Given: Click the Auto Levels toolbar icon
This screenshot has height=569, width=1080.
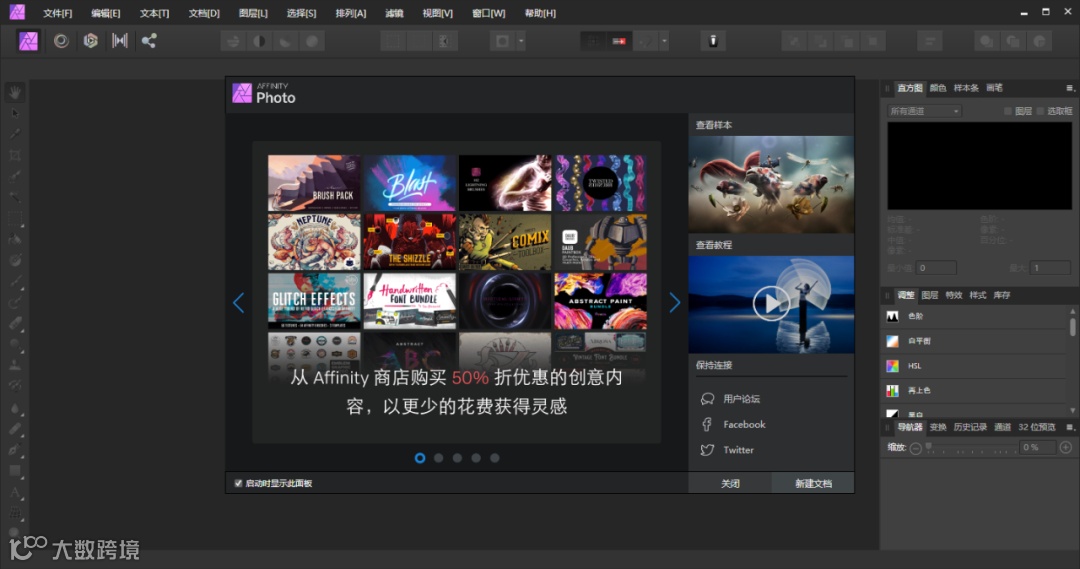Looking at the screenshot, I should [x=233, y=42].
